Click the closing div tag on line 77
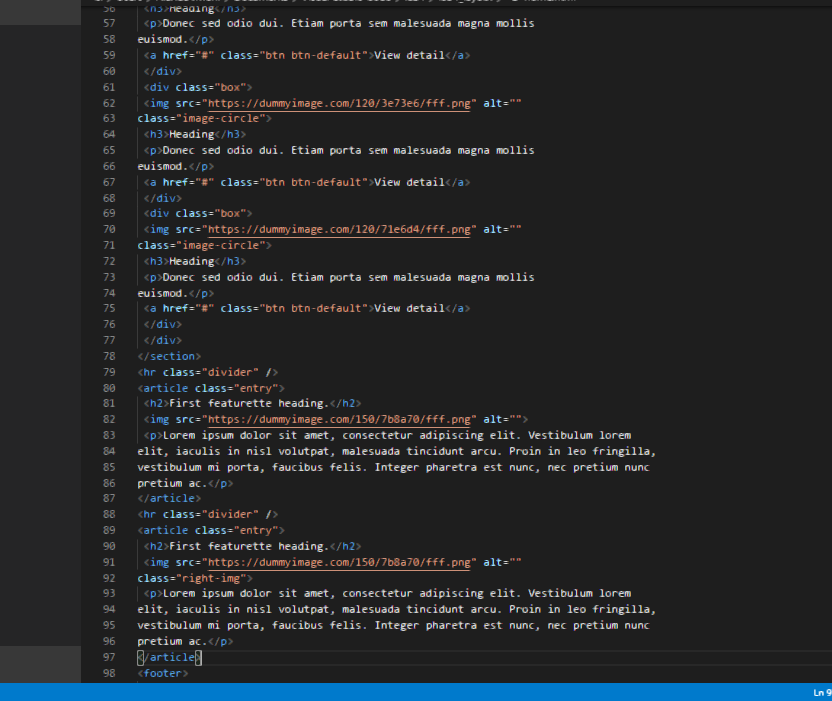Image resolution: width=832 pixels, height=701 pixels. click(x=163, y=340)
